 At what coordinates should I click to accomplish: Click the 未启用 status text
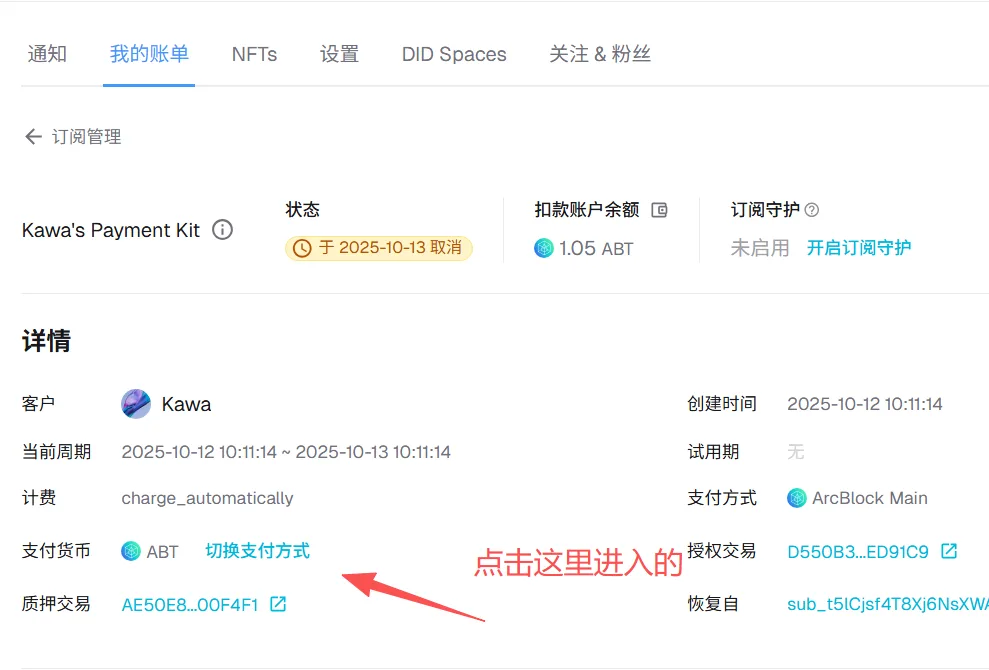[760, 248]
